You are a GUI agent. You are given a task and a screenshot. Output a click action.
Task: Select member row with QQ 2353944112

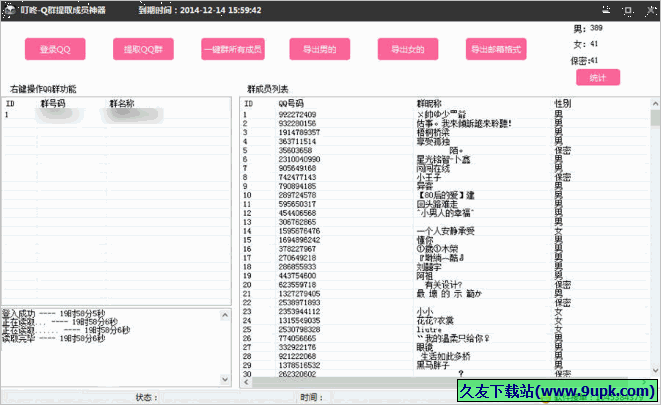446,311
